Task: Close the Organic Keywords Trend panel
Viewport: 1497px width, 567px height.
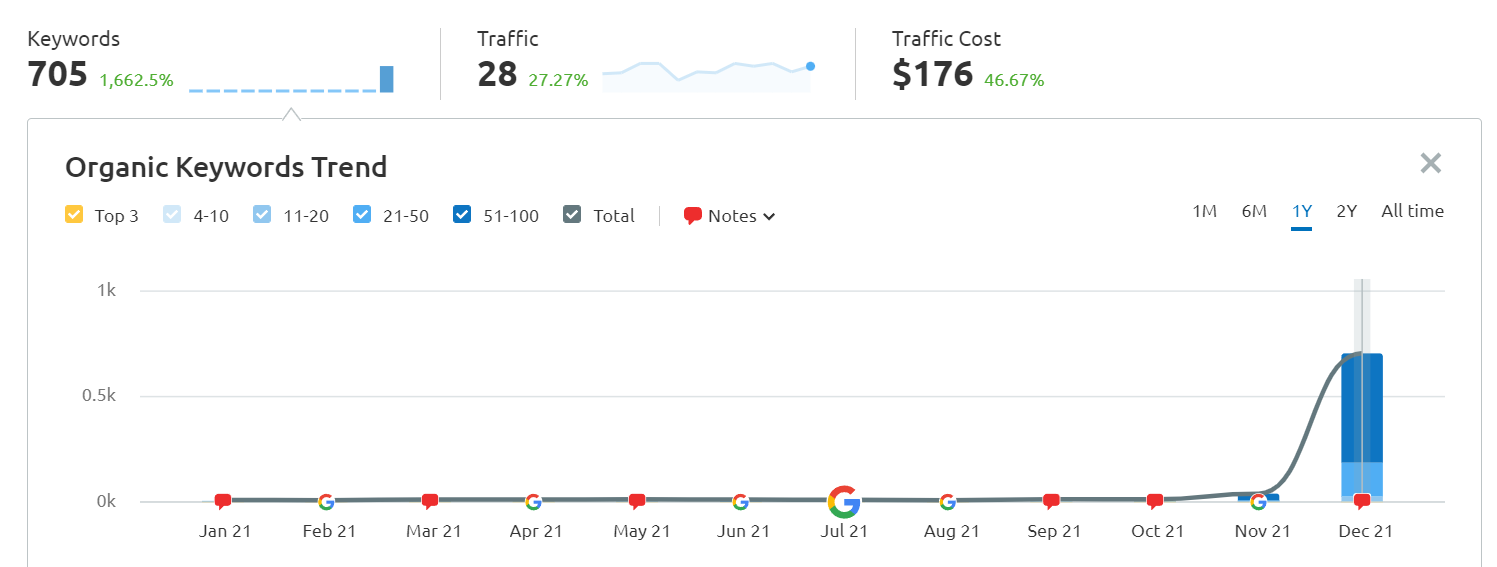Action: pos(1431,163)
